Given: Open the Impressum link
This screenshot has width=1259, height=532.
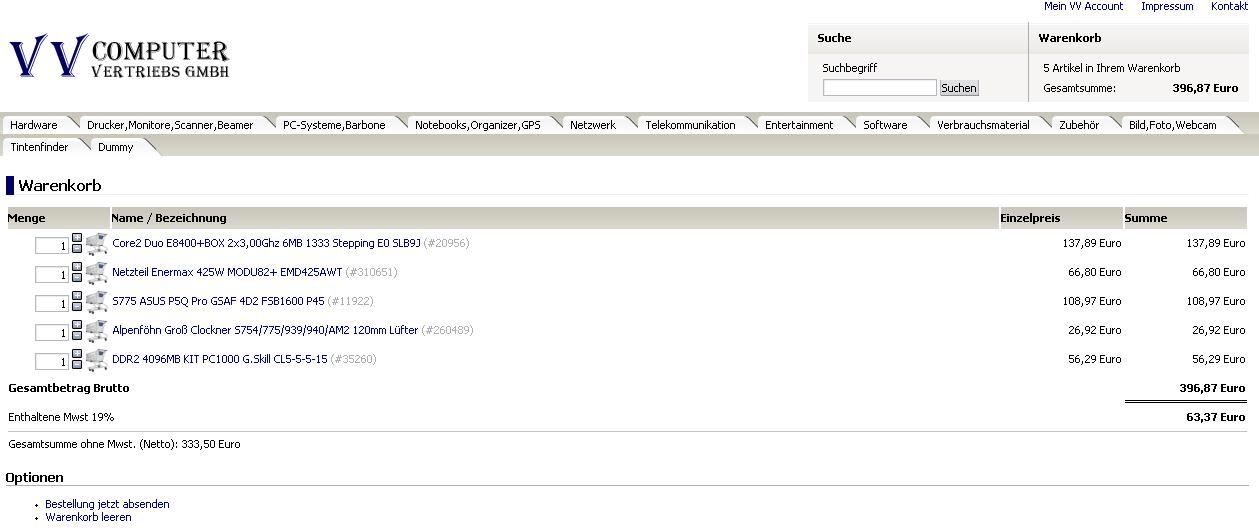Looking at the screenshot, I should coord(1167,6).
